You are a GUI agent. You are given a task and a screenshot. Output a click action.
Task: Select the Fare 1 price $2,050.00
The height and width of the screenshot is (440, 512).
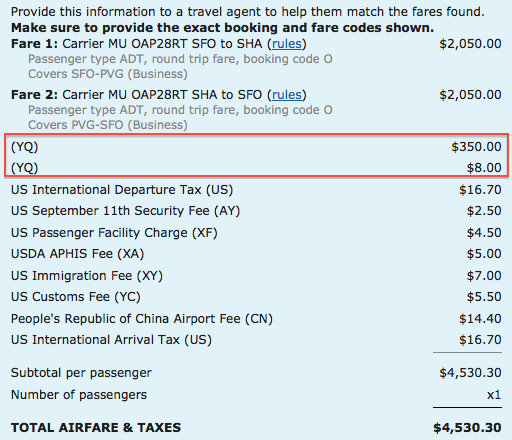[x=470, y=44]
